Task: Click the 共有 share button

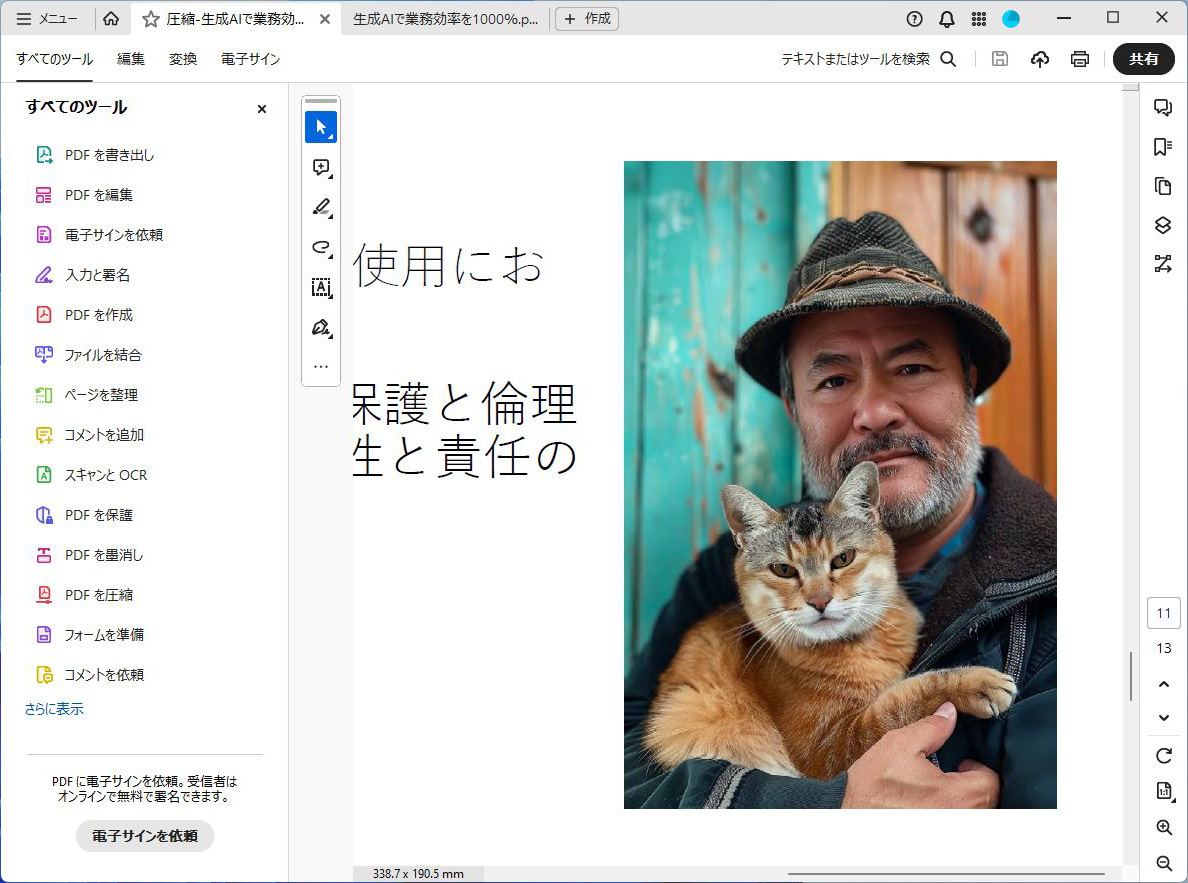Action: click(1143, 59)
